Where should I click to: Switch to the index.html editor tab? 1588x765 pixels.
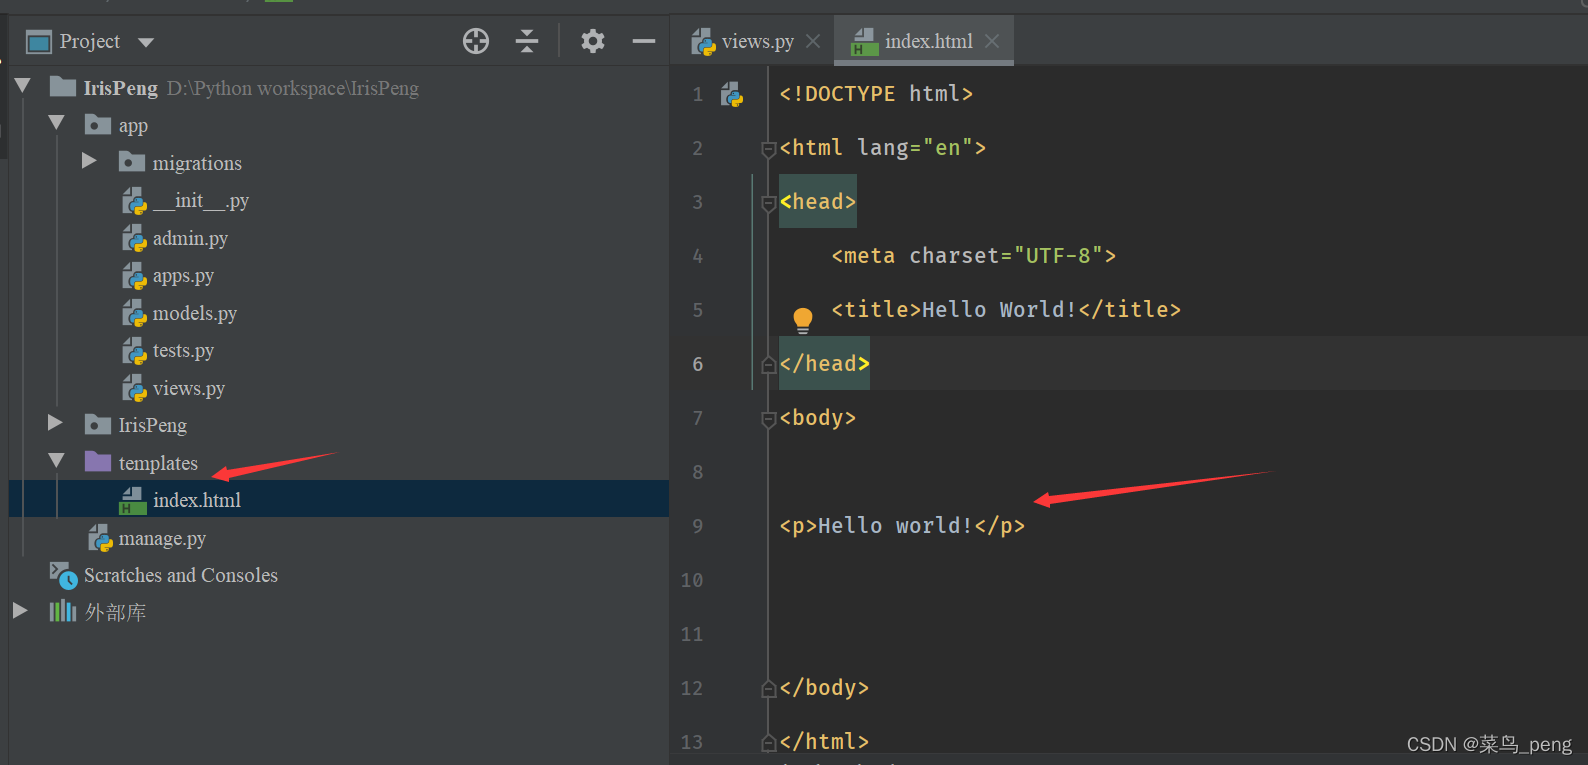click(928, 41)
